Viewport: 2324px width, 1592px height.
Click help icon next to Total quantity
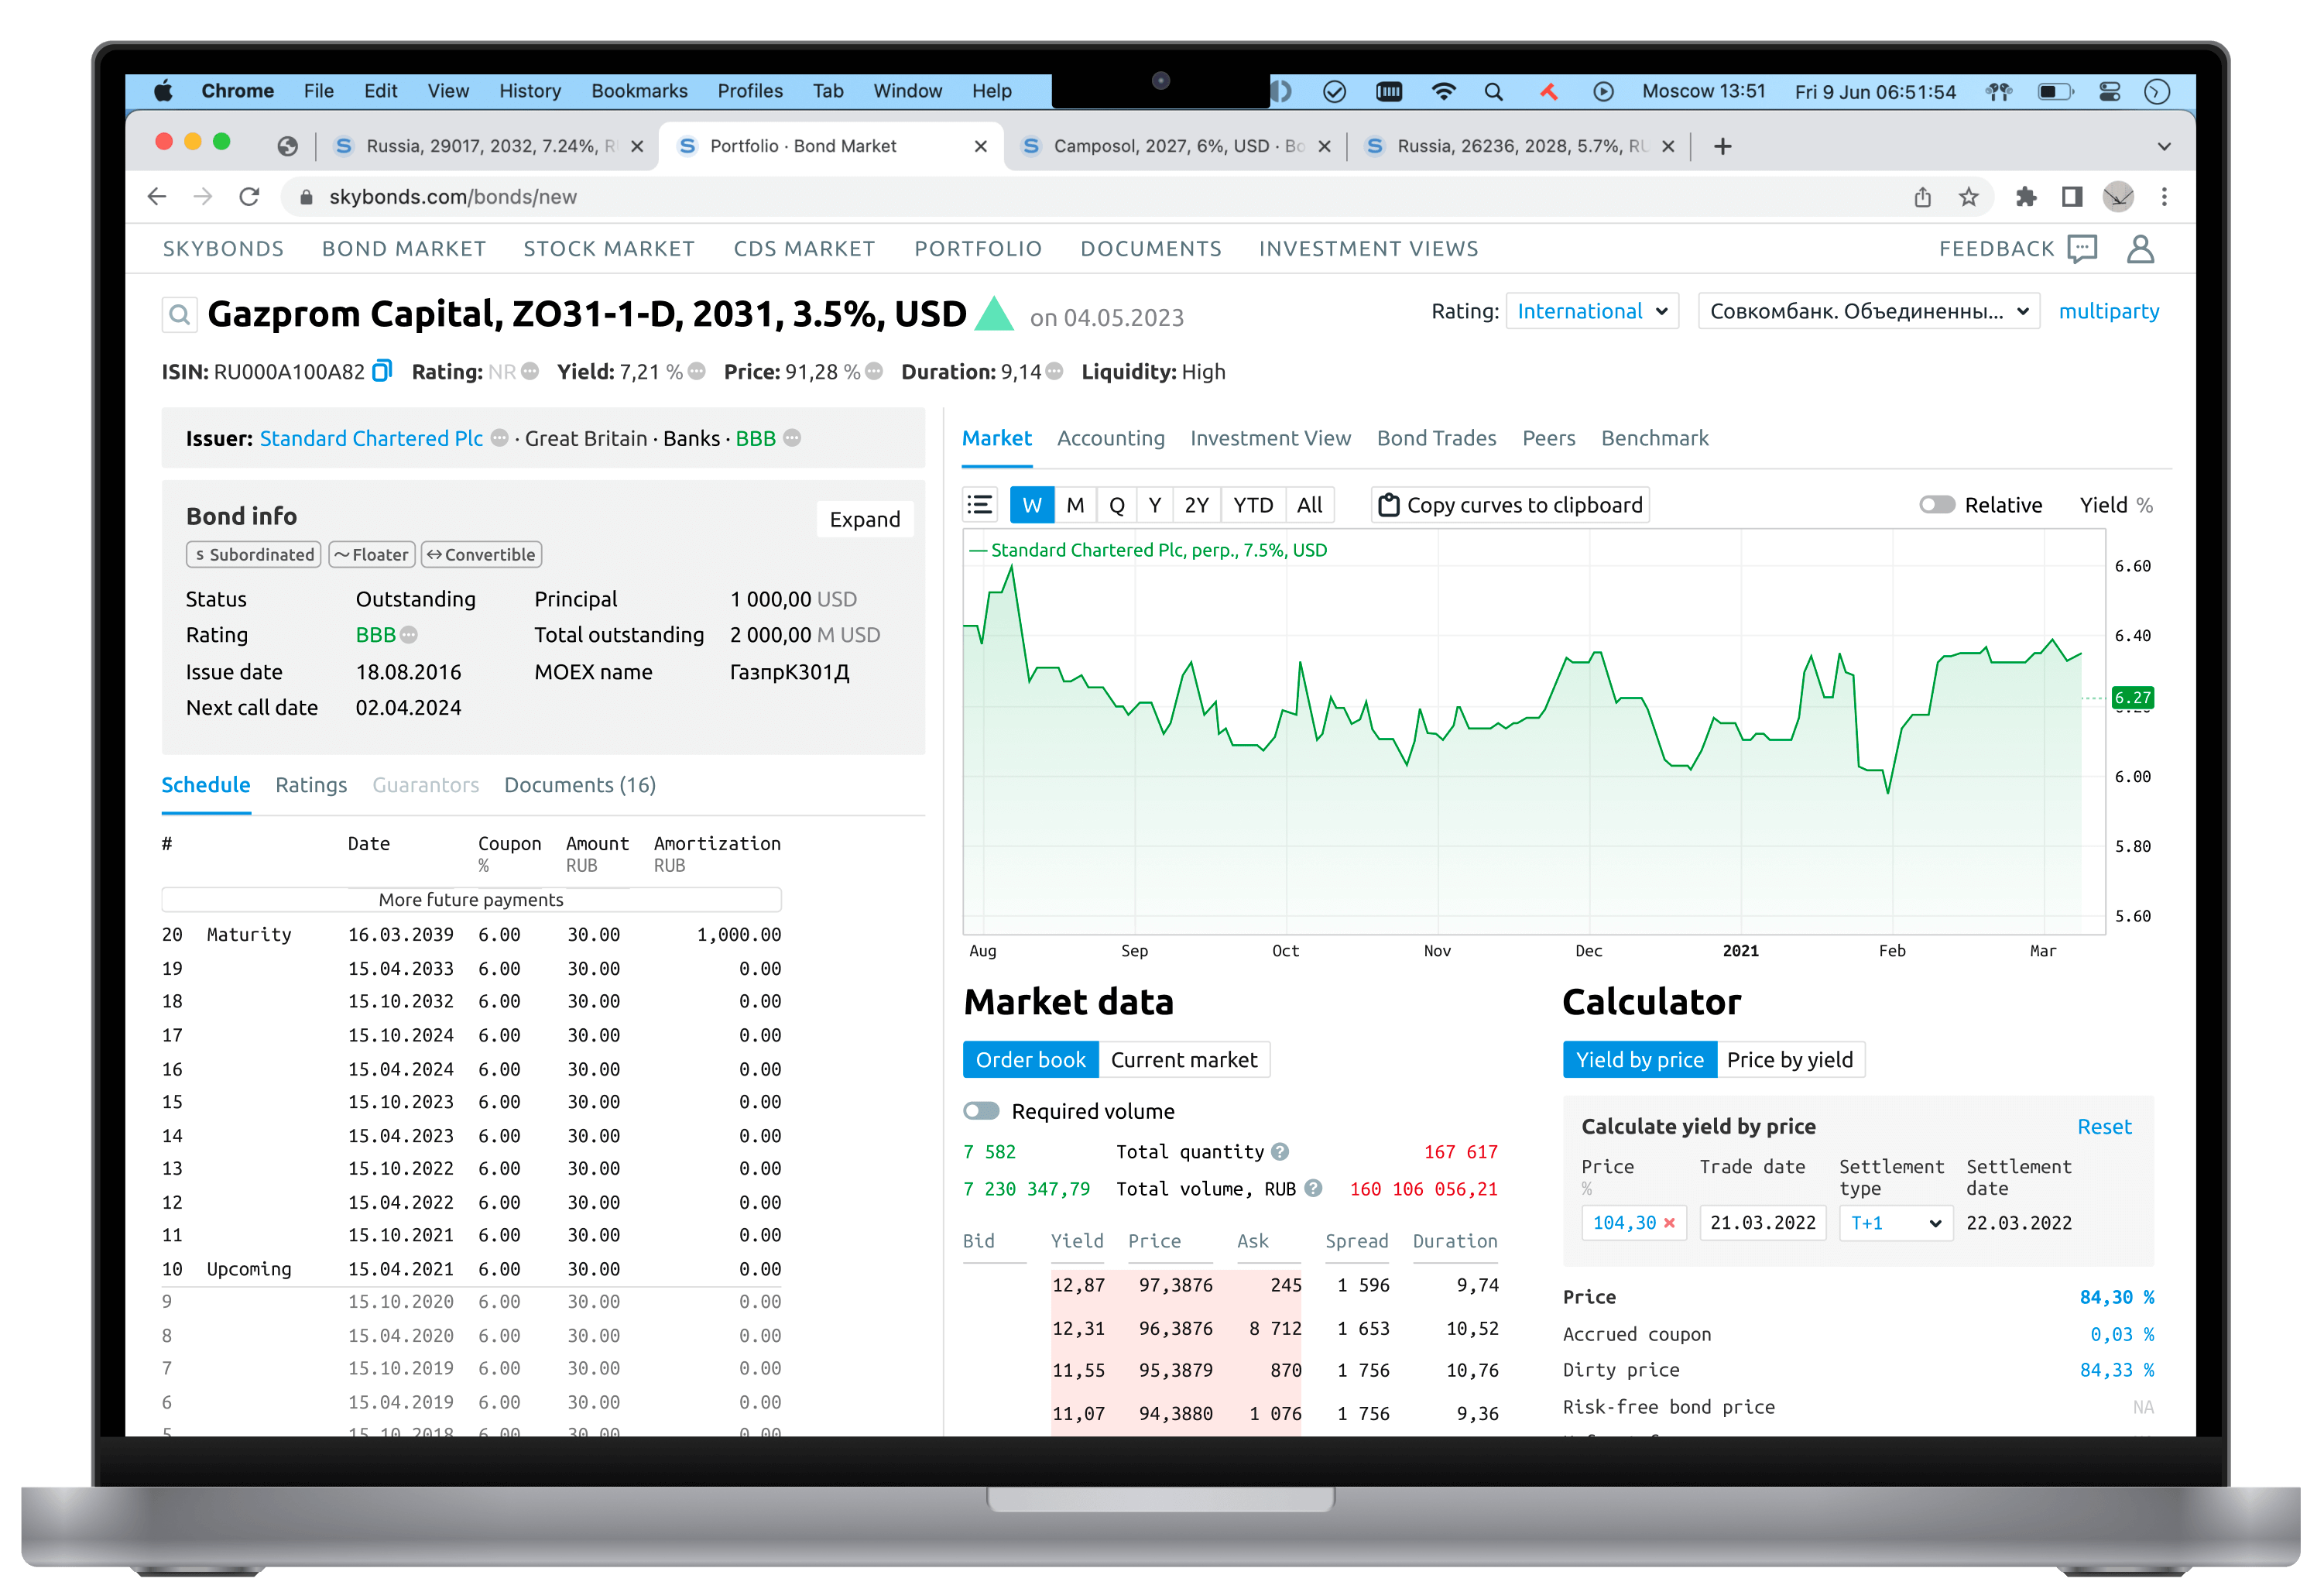pyautogui.click(x=1279, y=1151)
